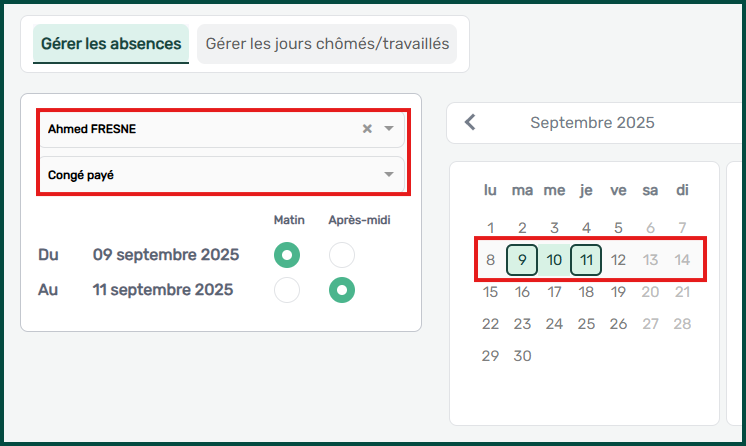The image size is (746, 446).
Task: Pick September 9 in the calendar
Action: tap(522, 260)
